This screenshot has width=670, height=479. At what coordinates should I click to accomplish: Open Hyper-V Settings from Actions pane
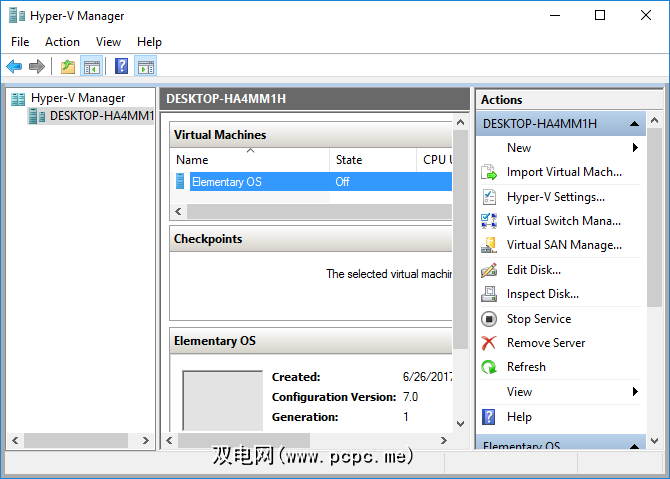(555, 197)
